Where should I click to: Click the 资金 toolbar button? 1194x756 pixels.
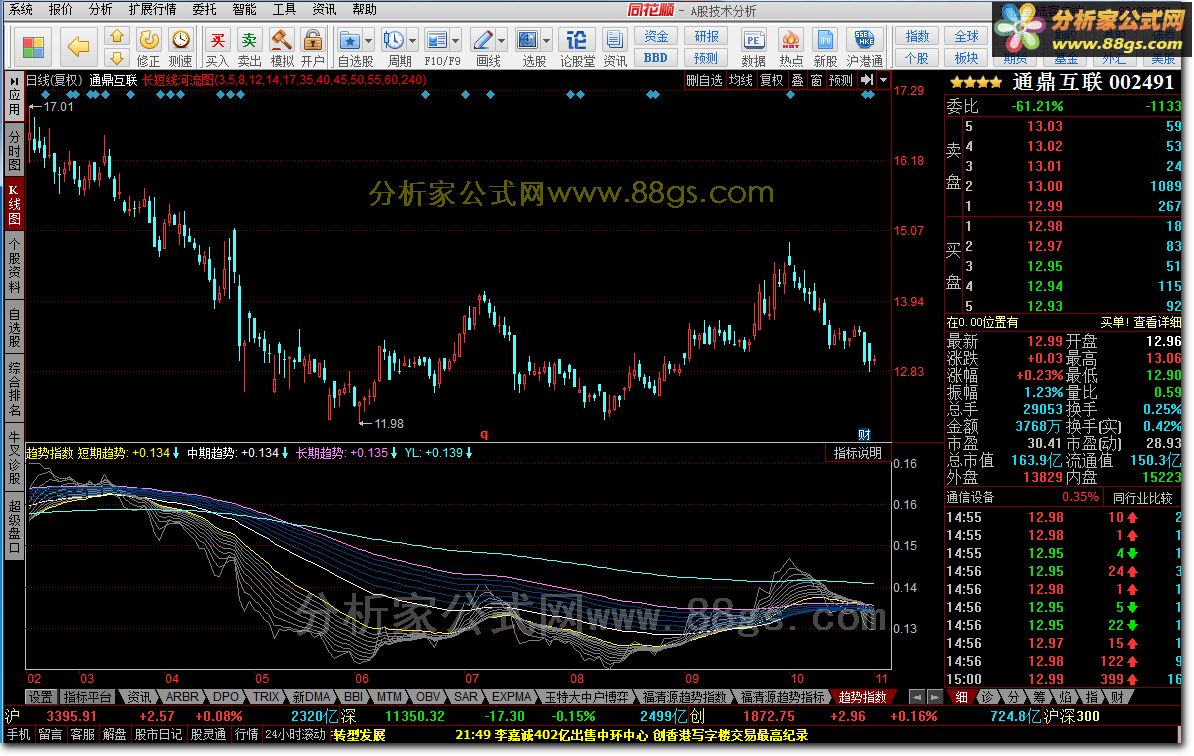click(x=656, y=37)
